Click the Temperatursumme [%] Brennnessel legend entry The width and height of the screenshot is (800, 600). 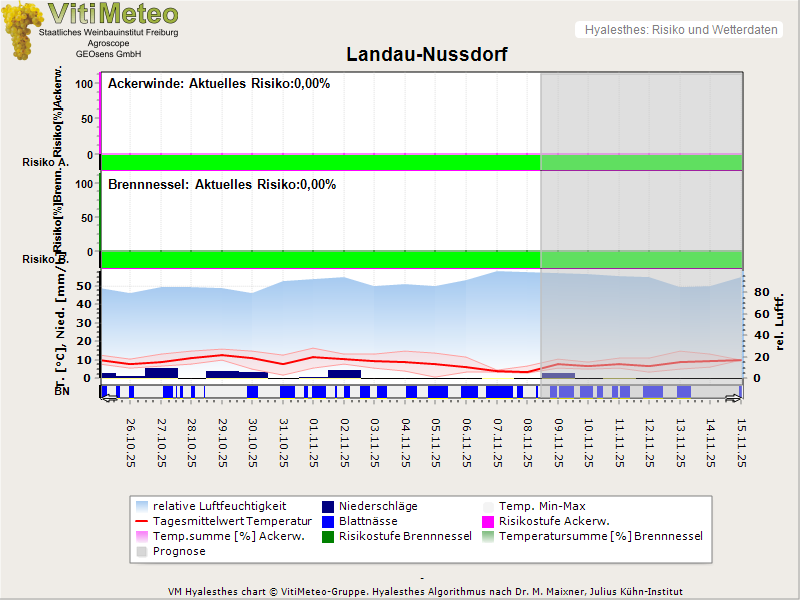pyautogui.click(x=600, y=536)
